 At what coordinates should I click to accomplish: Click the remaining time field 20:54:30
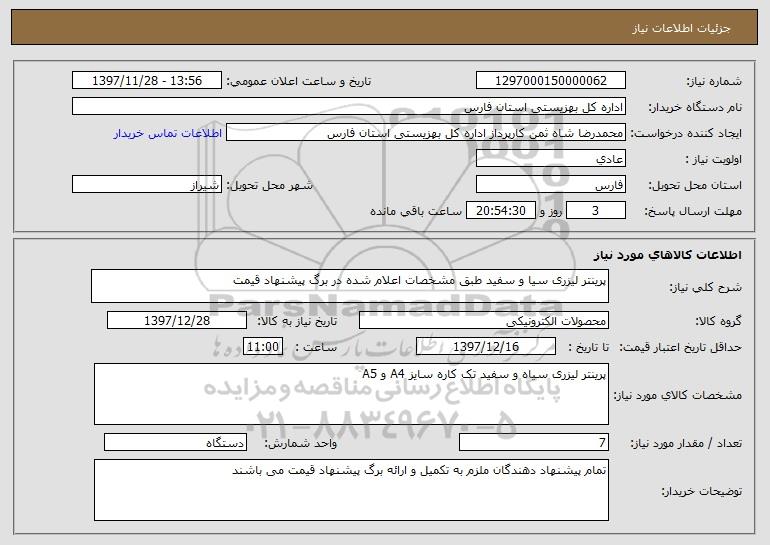[x=500, y=211]
